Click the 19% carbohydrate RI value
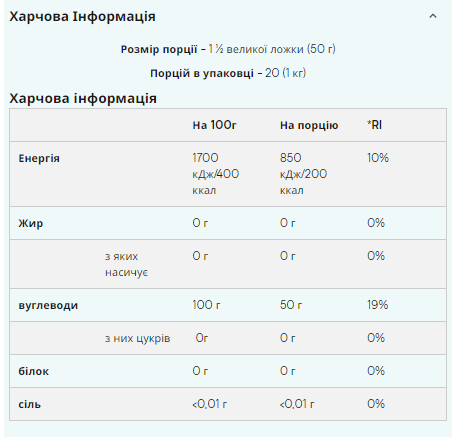Screen dimensions: 455x437 378,305
